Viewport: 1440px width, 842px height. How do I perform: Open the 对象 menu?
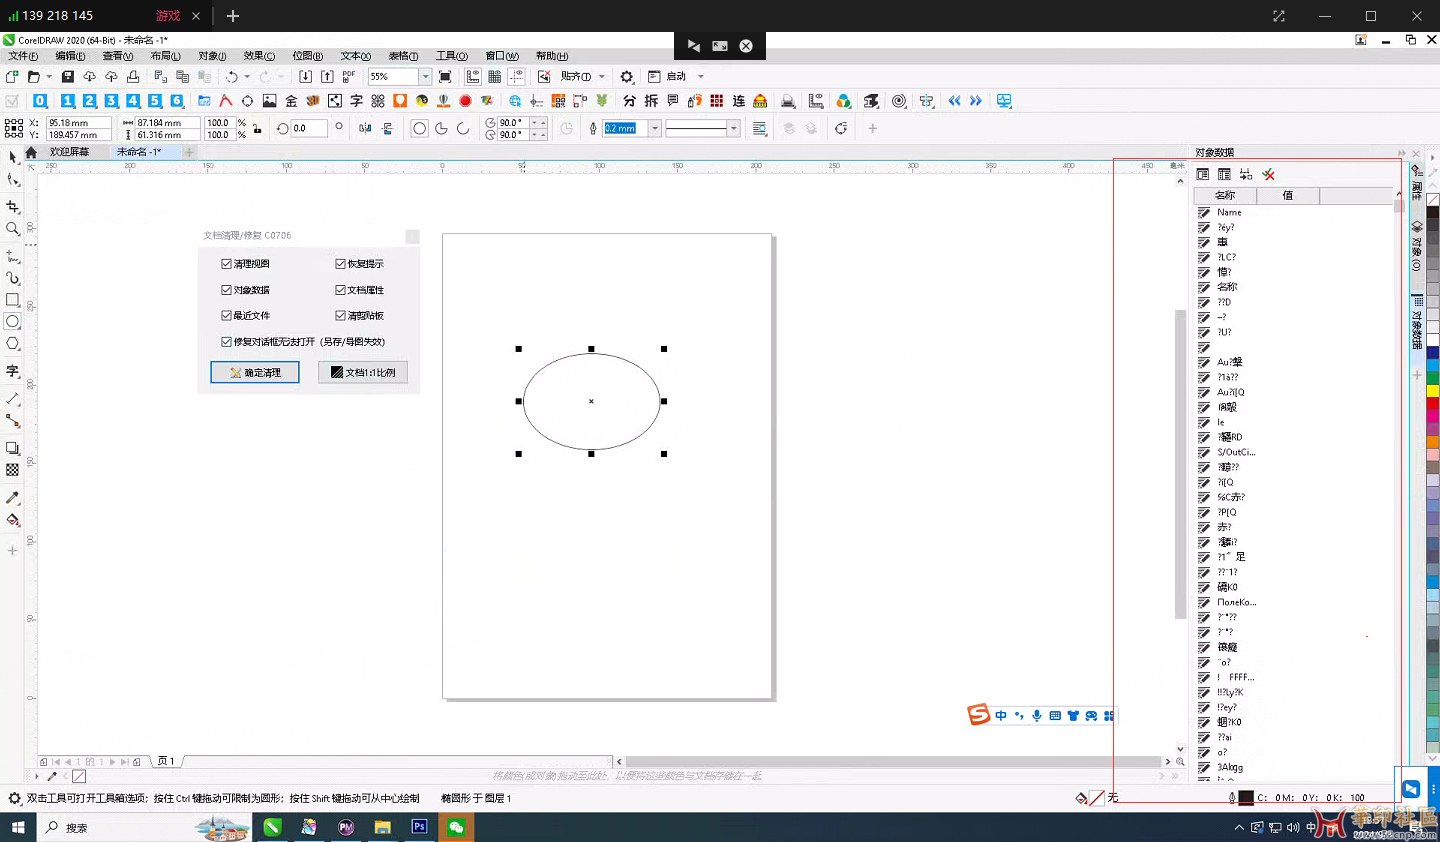[212, 56]
